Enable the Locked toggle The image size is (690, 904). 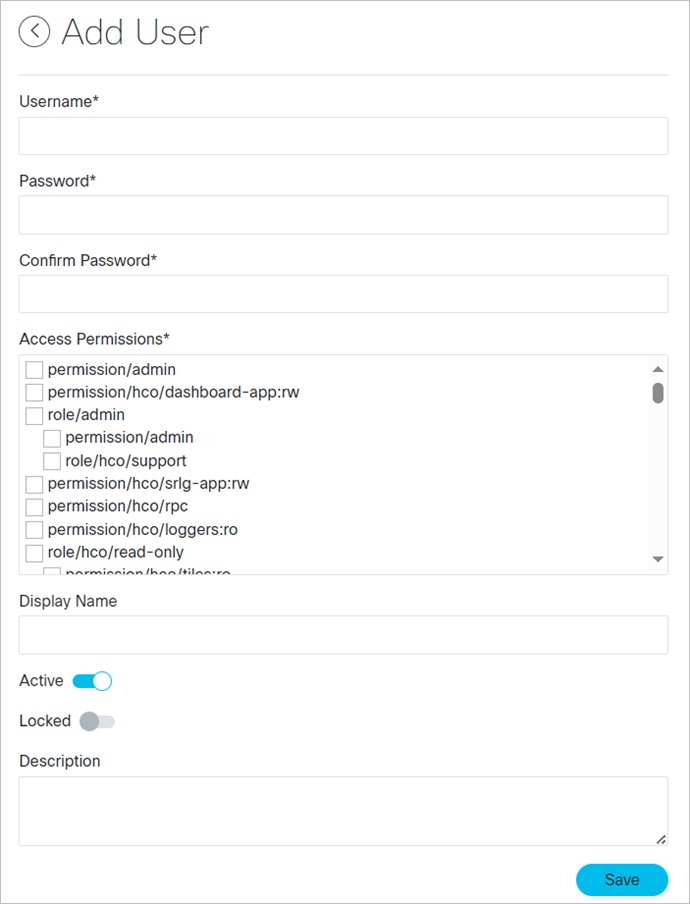96,720
